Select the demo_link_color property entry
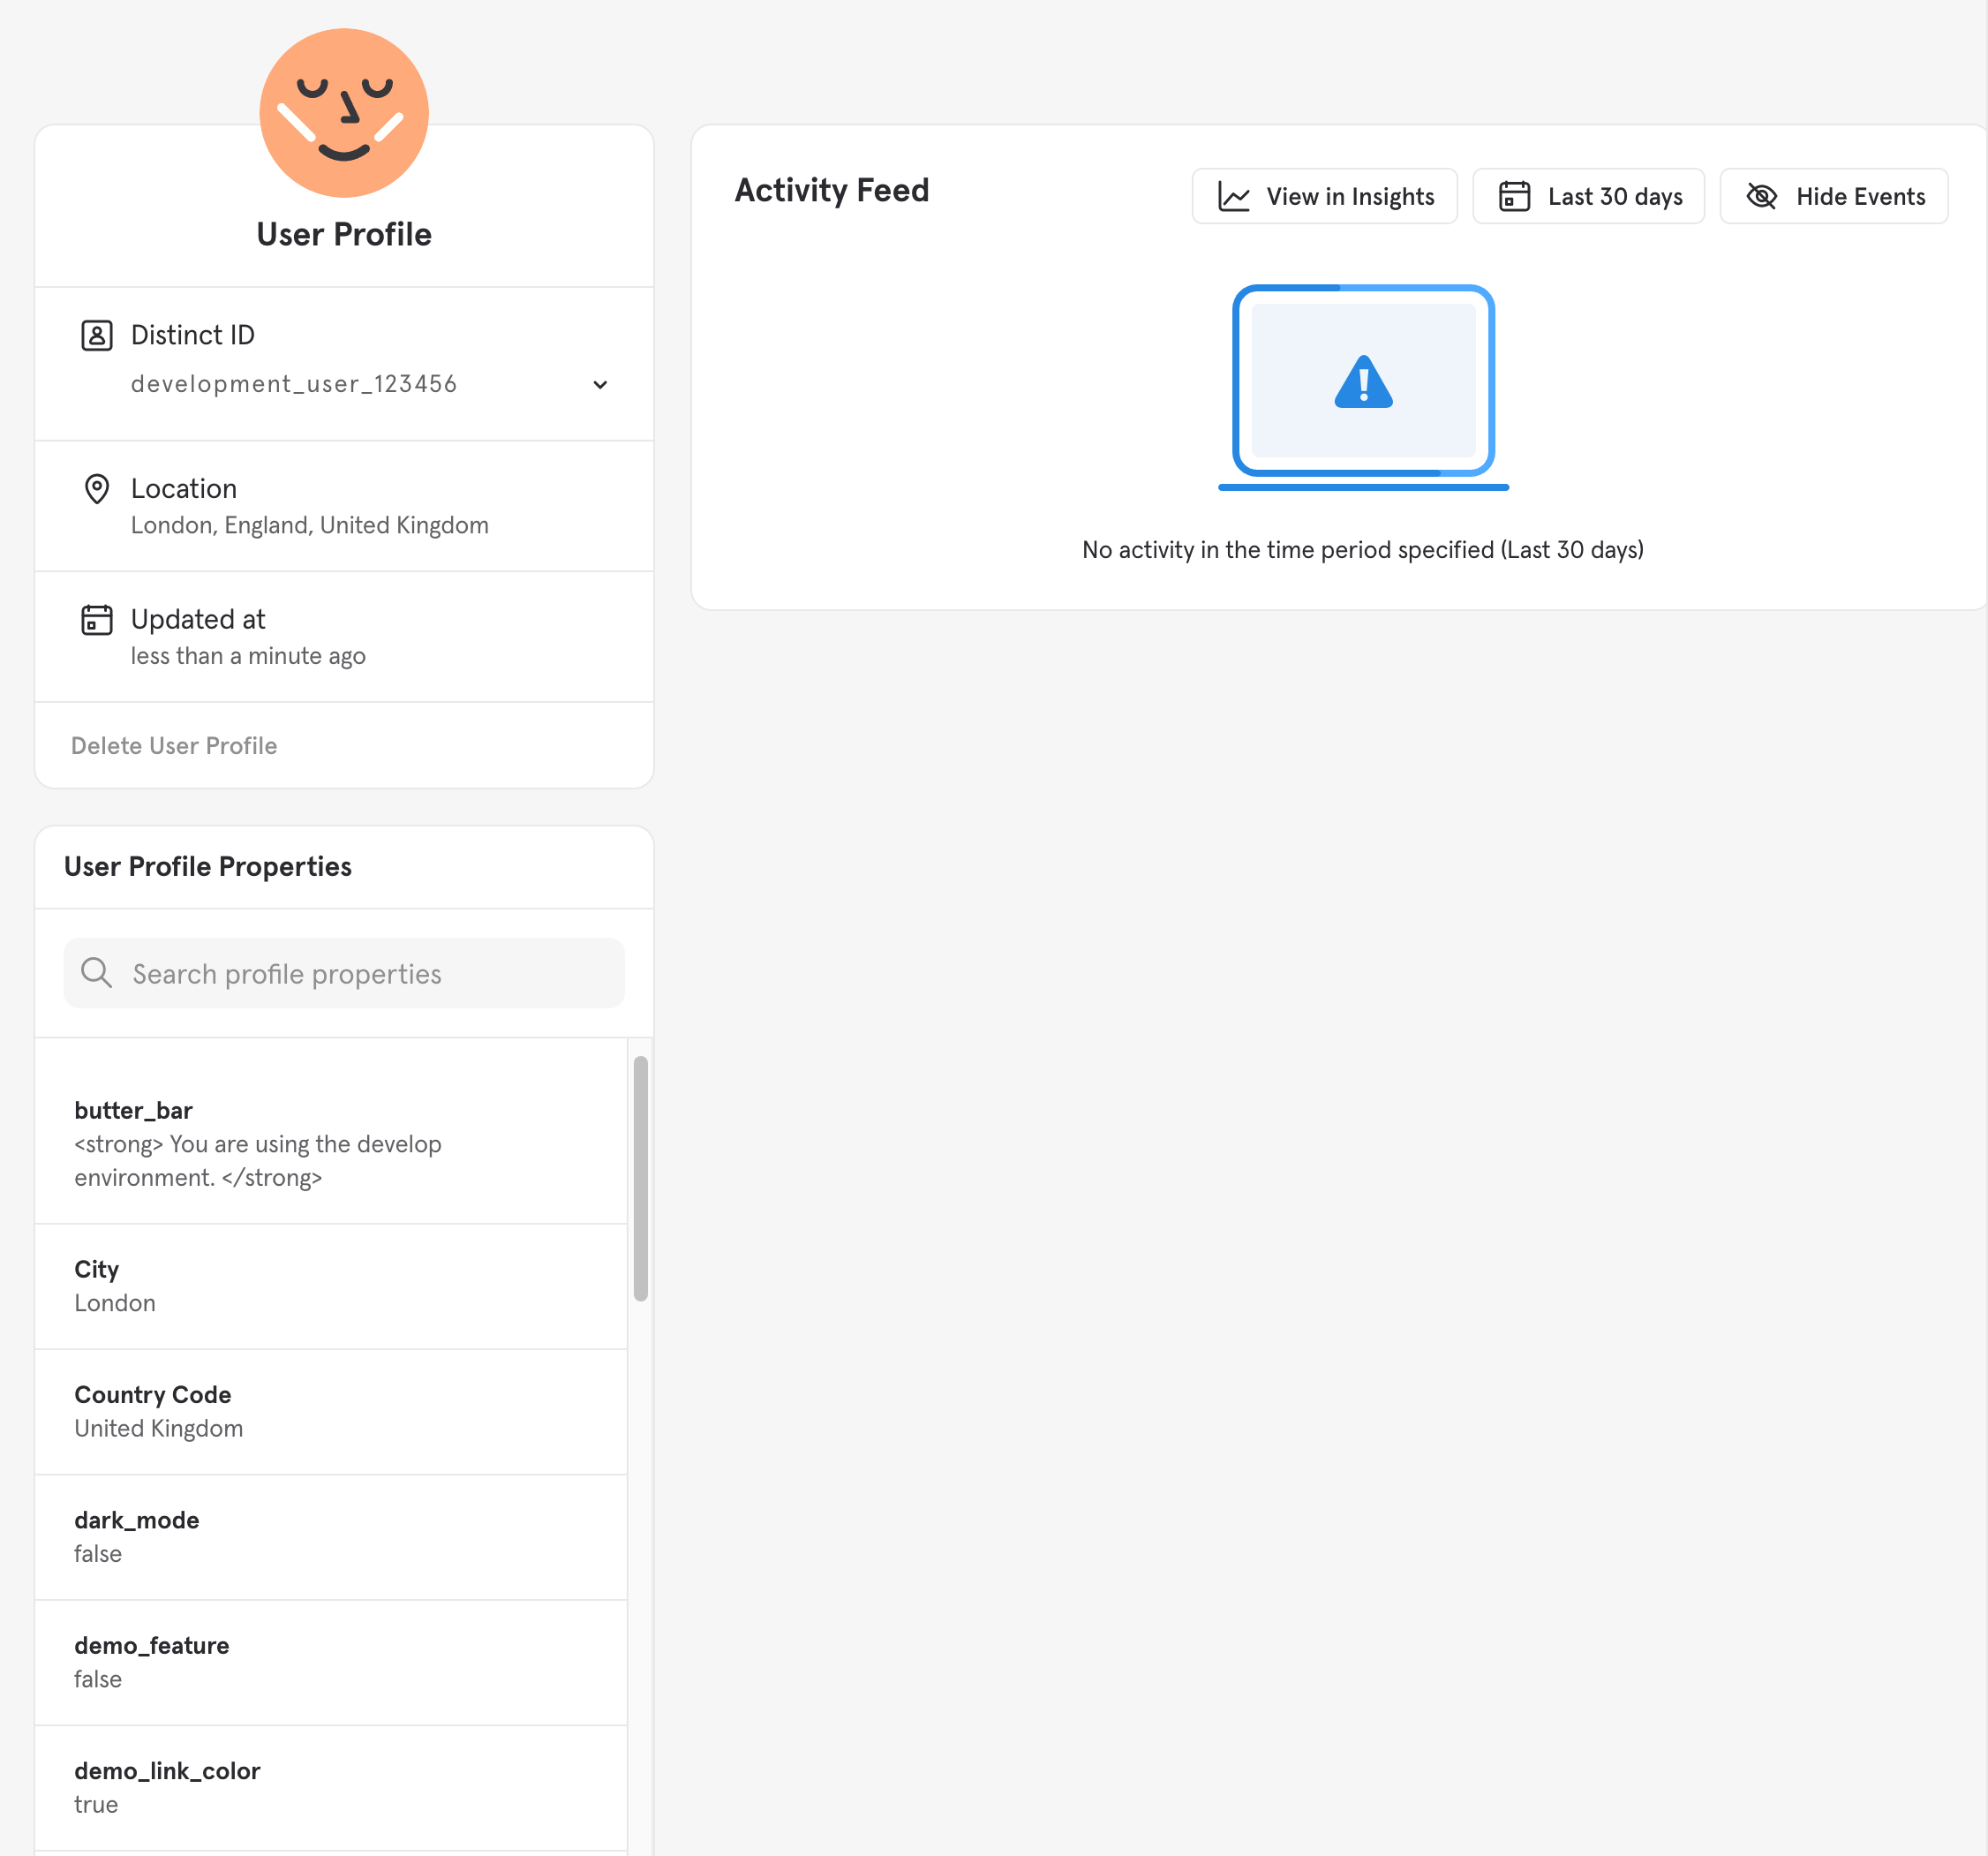The height and width of the screenshot is (1856, 1988). click(x=300, y=1787)
